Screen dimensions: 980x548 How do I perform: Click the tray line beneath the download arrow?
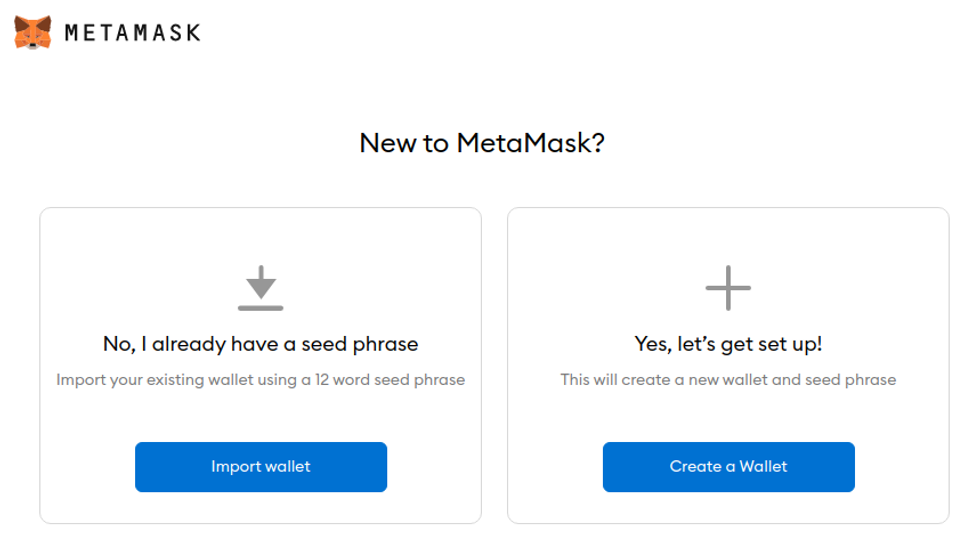(x=261, y=307)
